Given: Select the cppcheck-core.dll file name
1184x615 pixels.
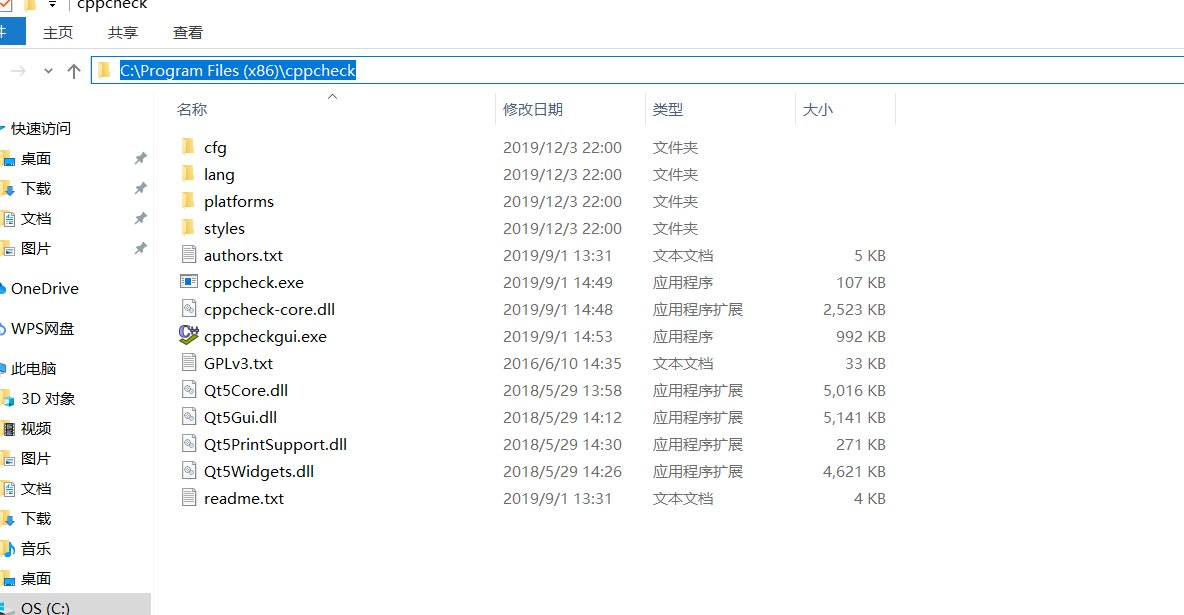Looking at the screenshot, I should pyautogui.click(x=269, y=309).
